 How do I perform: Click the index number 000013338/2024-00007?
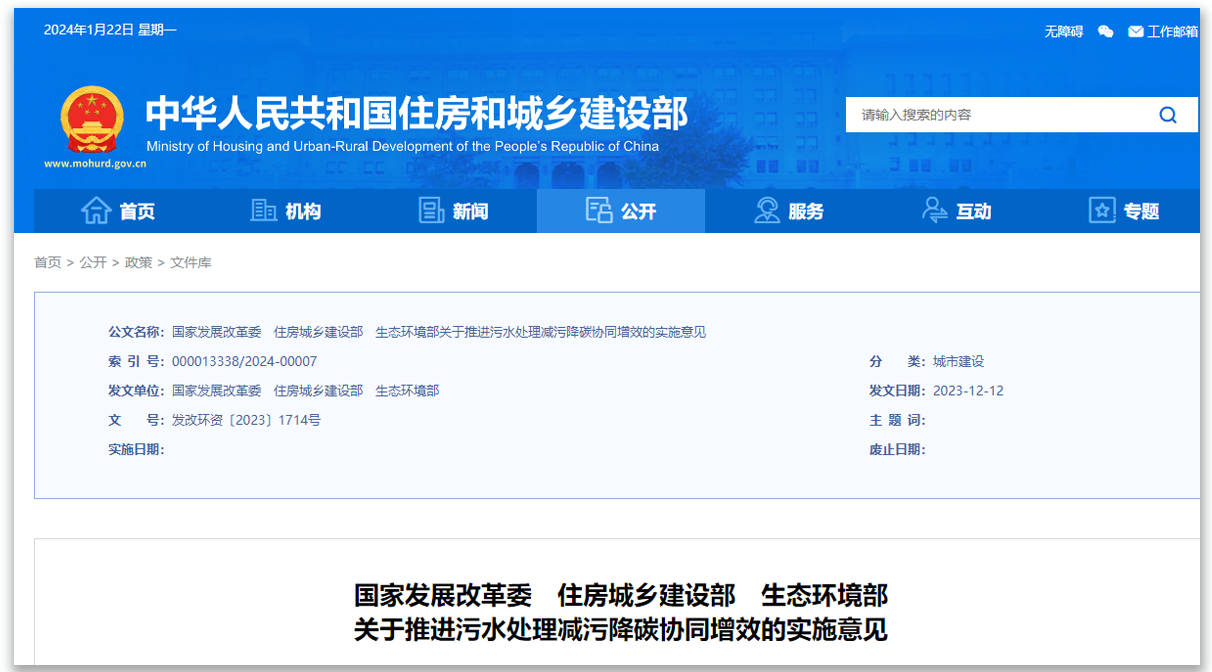tap(244, 361)
